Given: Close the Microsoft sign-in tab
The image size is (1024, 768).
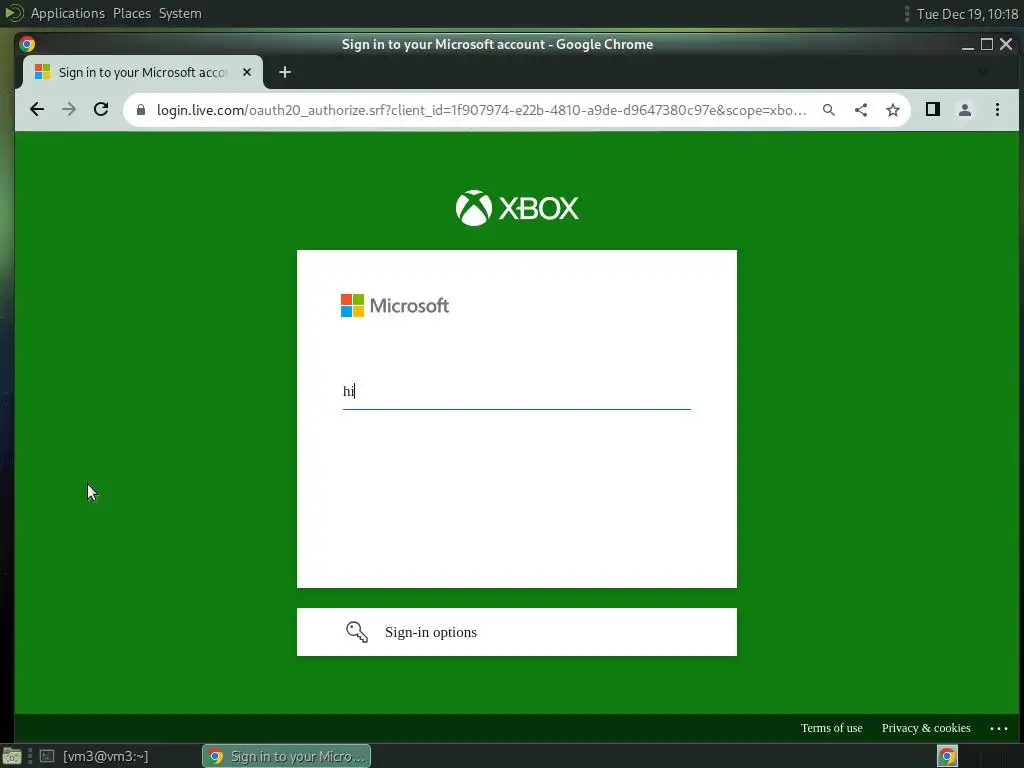Looking at the screenshot, I should coord(247,72).
